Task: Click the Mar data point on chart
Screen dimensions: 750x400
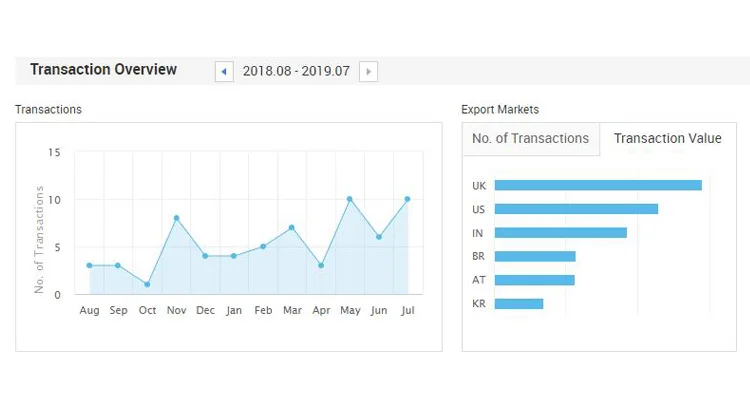Action: pos(292,228)
